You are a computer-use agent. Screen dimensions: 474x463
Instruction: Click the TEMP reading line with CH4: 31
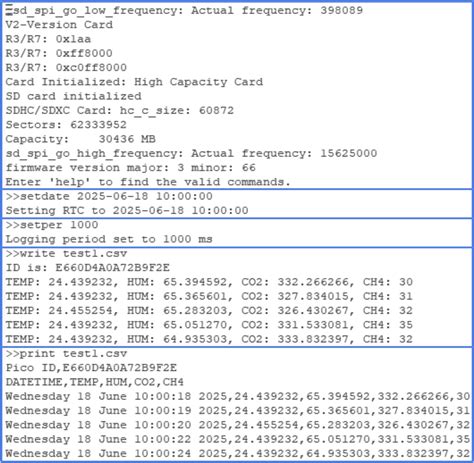pyautogui.click(x=209, y=296)
